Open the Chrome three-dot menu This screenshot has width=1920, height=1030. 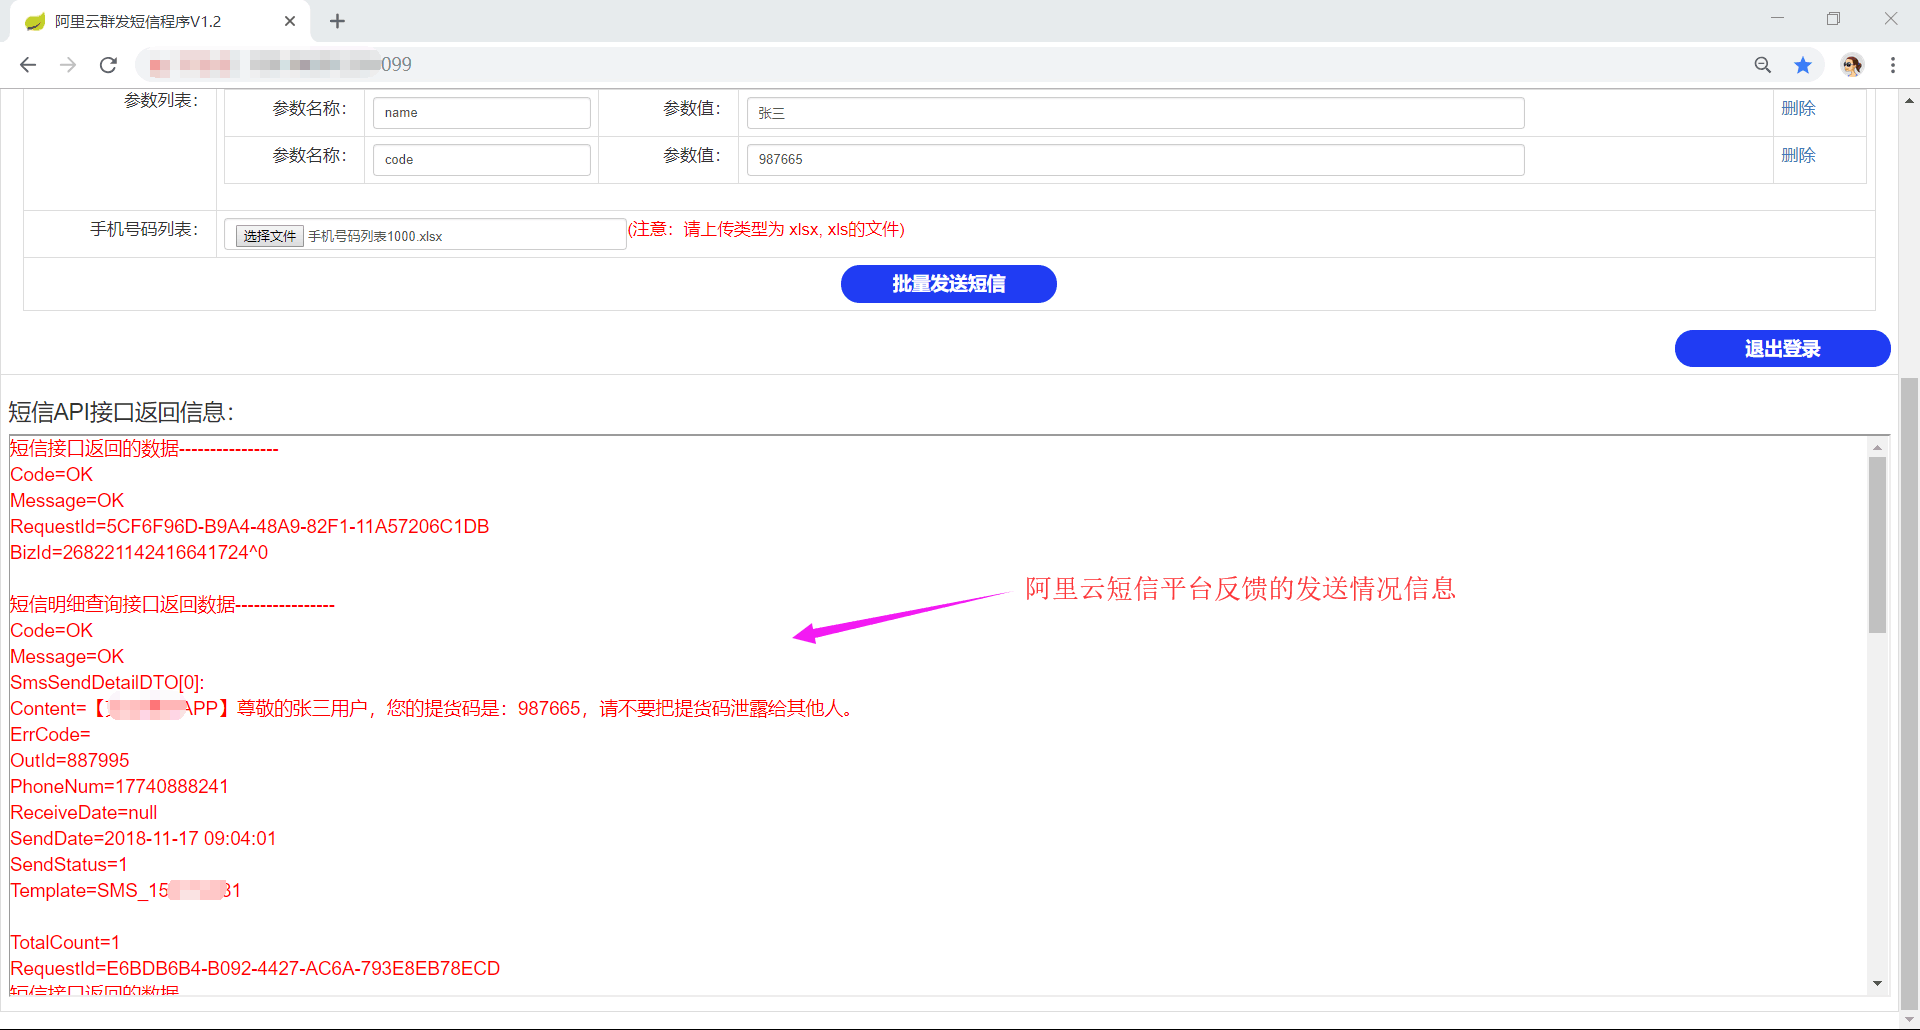click(1893, 65)
